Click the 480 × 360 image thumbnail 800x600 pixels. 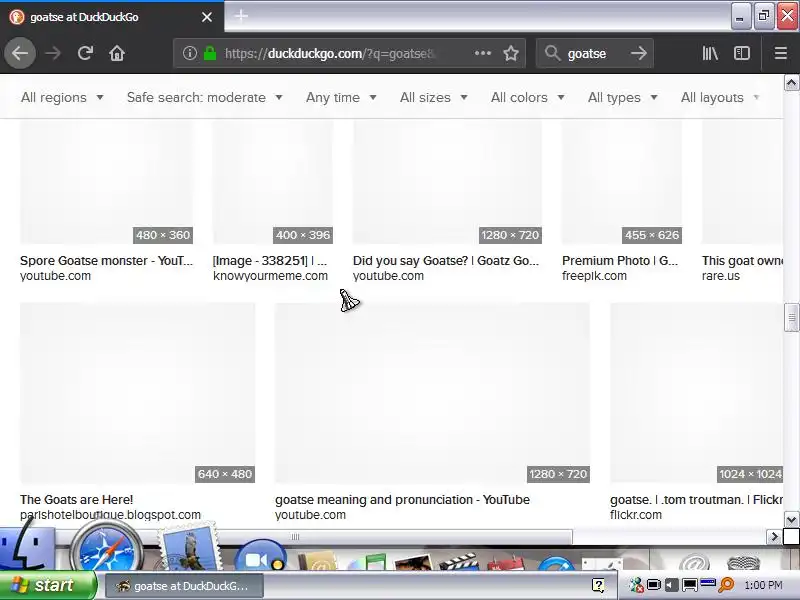tap(106, 182)
